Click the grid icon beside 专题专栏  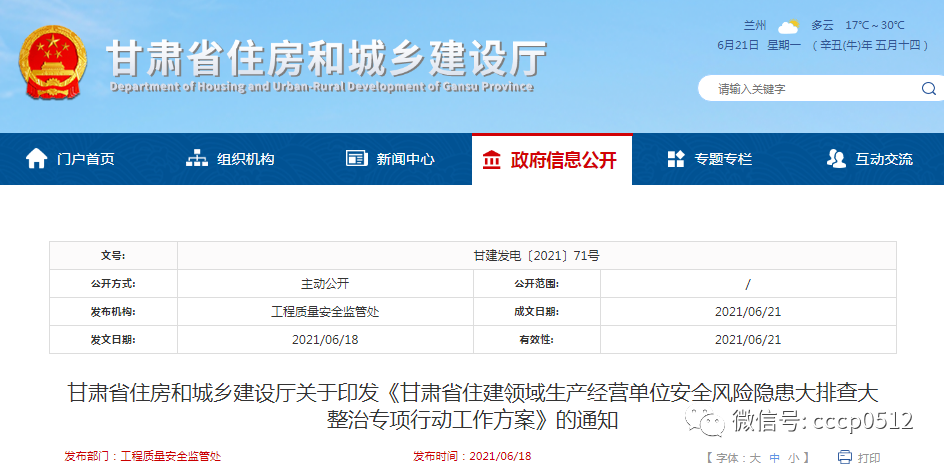coord(676,159)
